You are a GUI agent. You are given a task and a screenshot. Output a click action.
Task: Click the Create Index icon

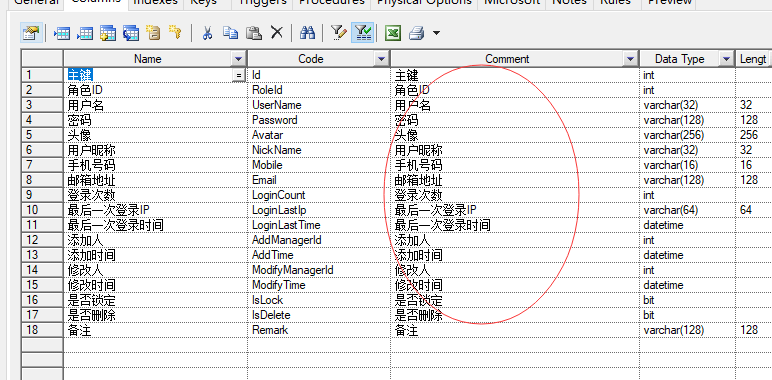153,33
